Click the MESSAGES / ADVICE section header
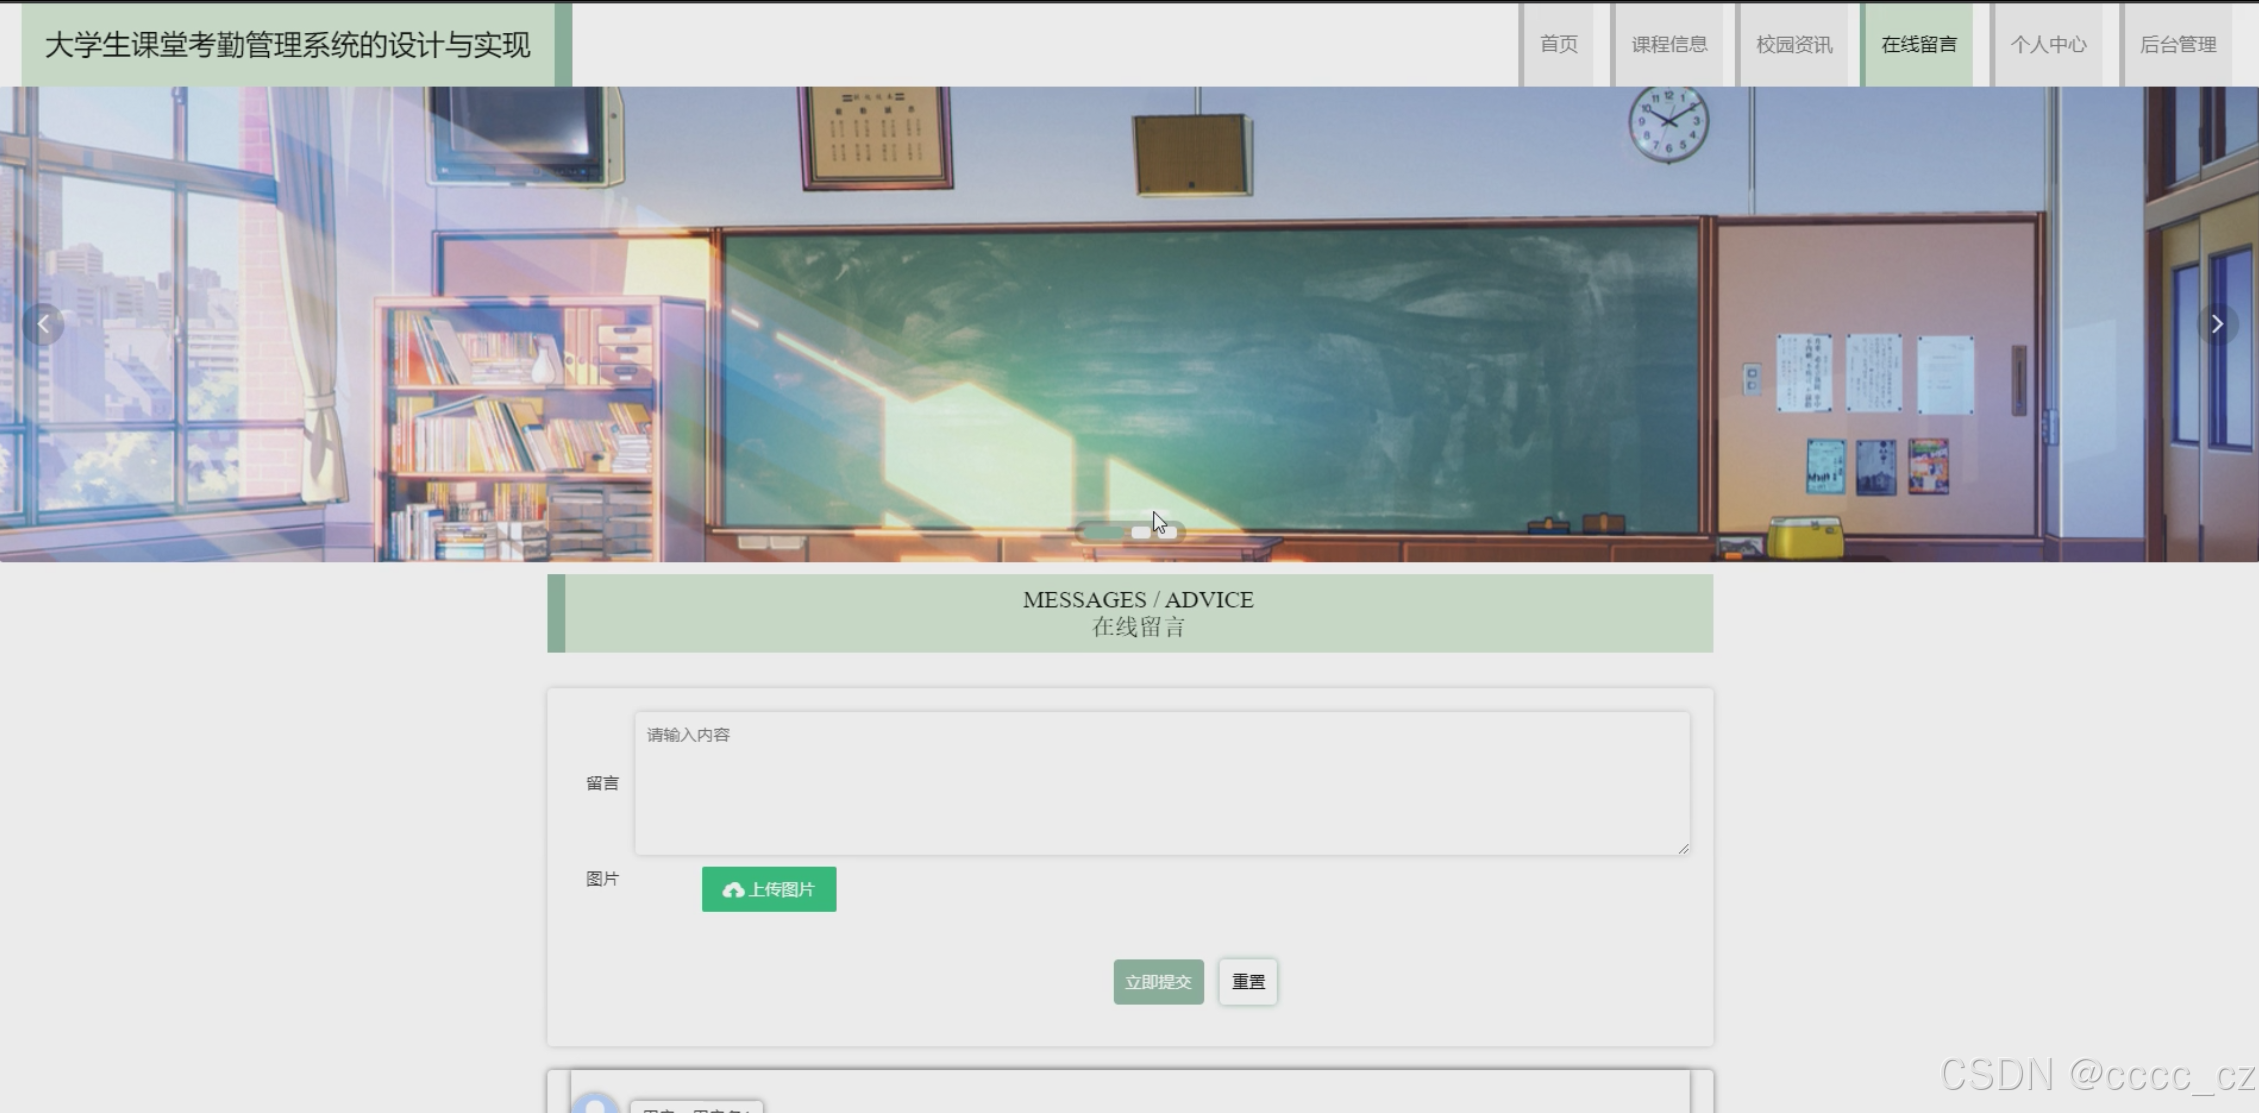2259x1113 pixels. click(x=1138, y=613)
